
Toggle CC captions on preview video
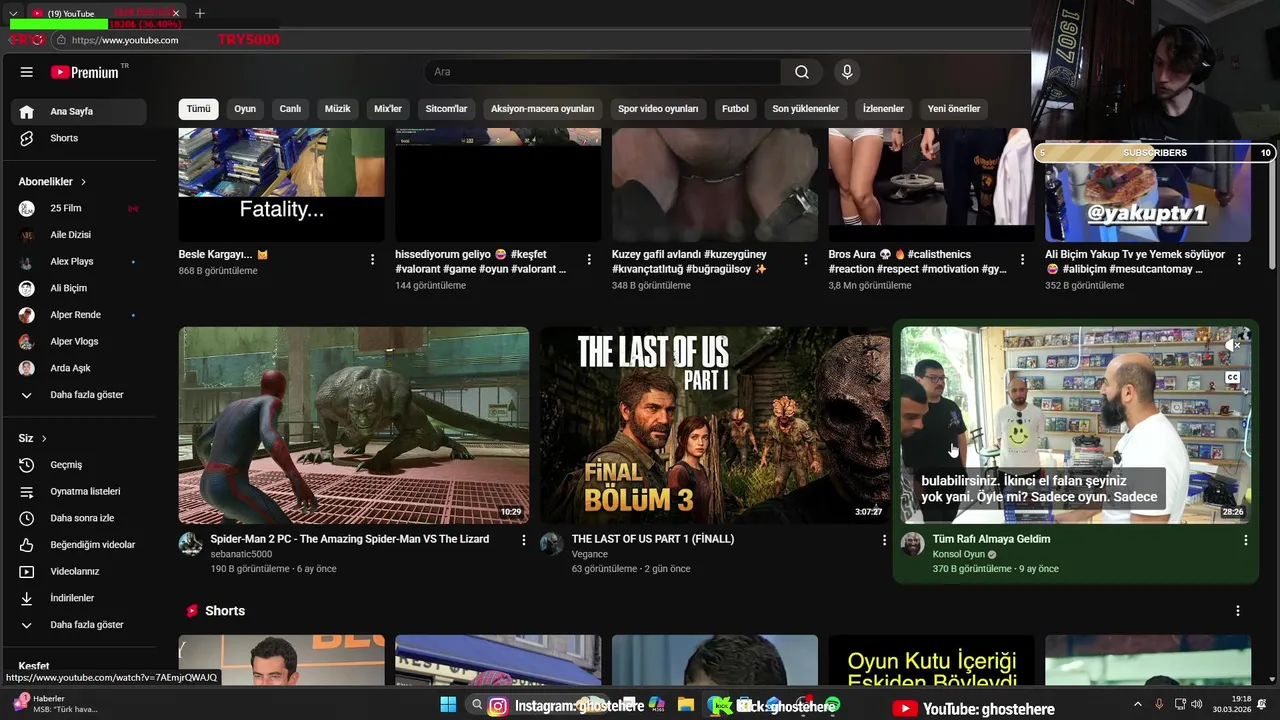click(1233, 378)
